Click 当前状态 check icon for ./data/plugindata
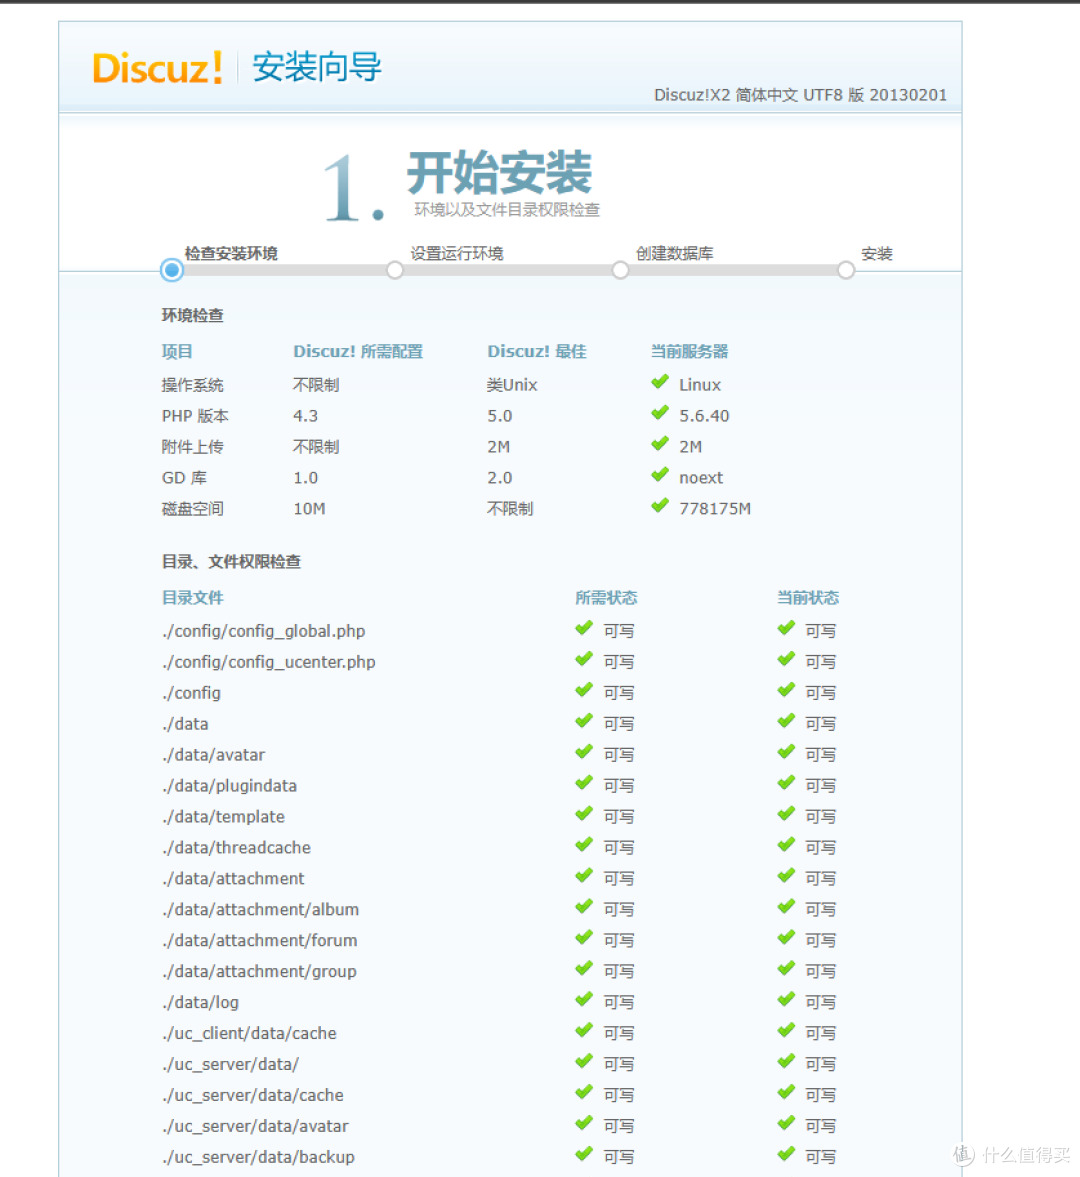Viewport: 1080px width, 1177px height. point(786,784)
